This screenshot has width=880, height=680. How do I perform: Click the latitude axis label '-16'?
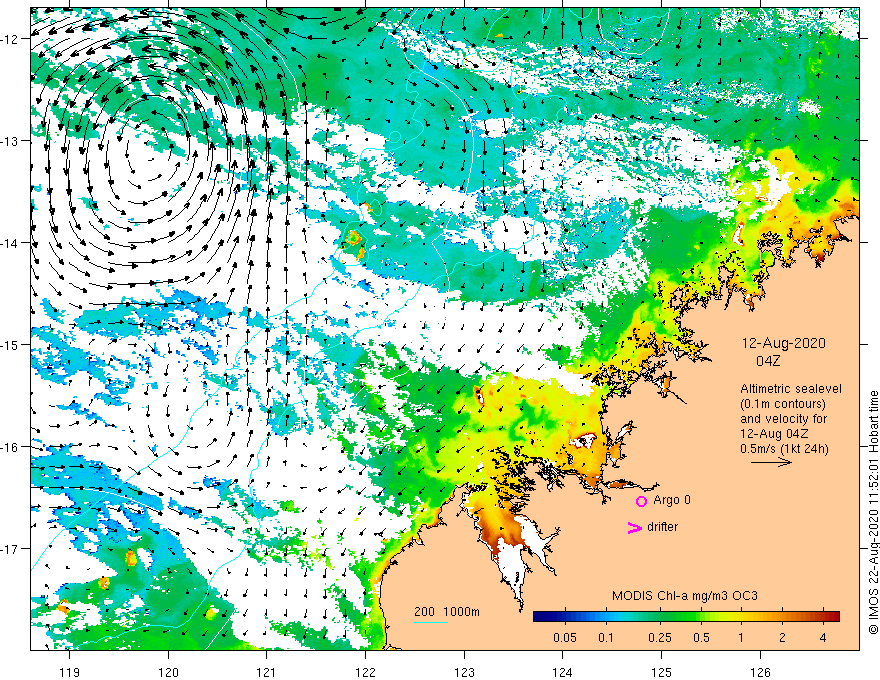[x=11, y=447]
